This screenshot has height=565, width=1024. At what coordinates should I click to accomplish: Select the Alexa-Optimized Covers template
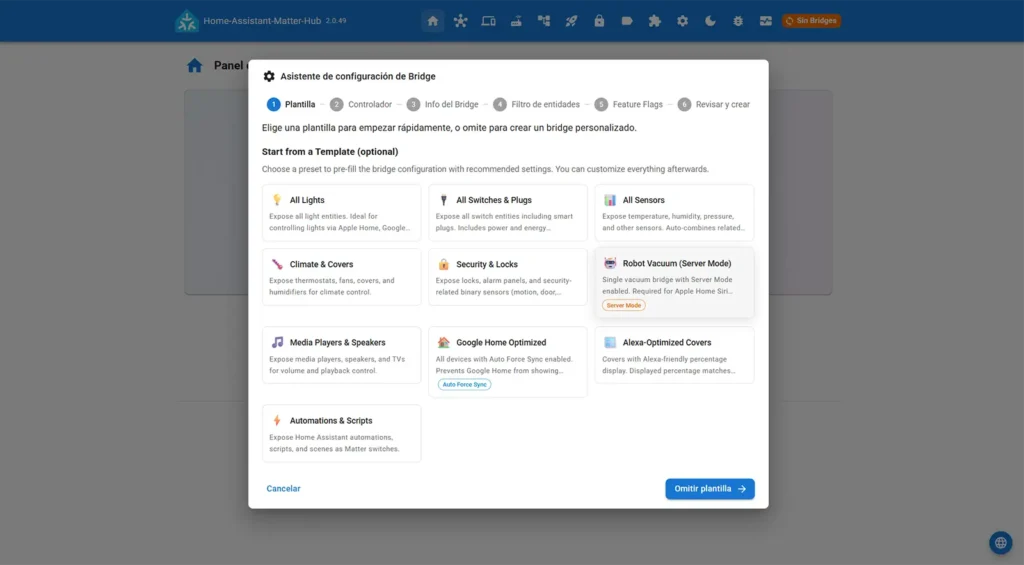pos(674,355)
